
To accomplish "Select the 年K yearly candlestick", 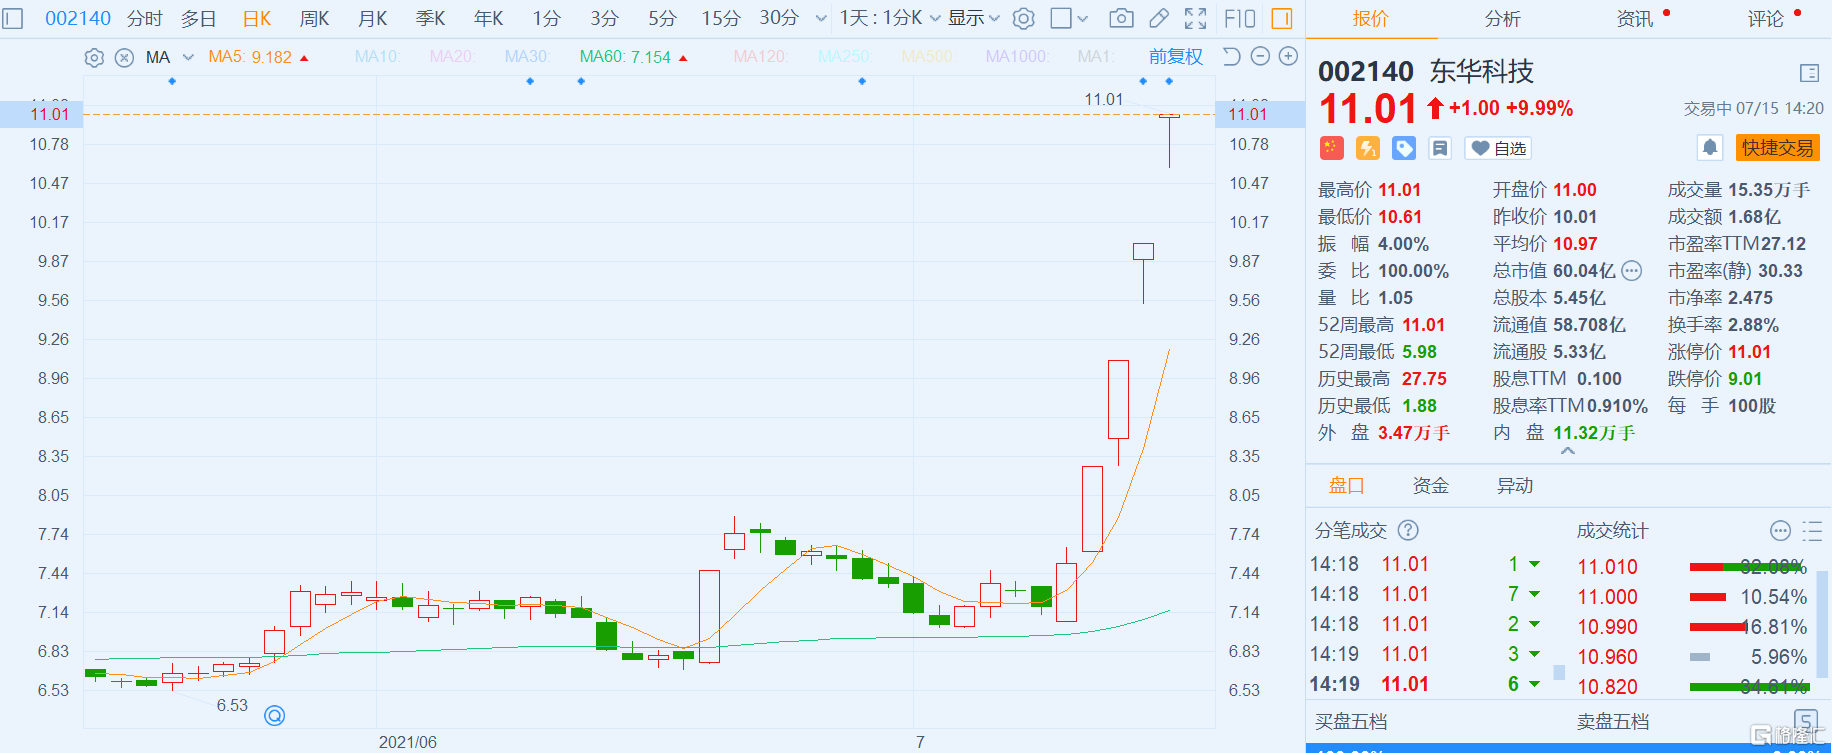I will [489, 18].
